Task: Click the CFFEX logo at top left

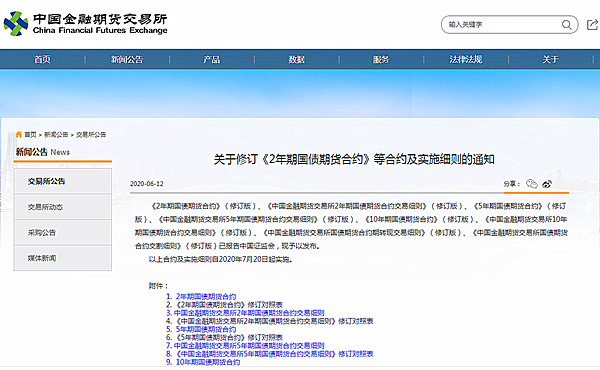Action: 85,24
